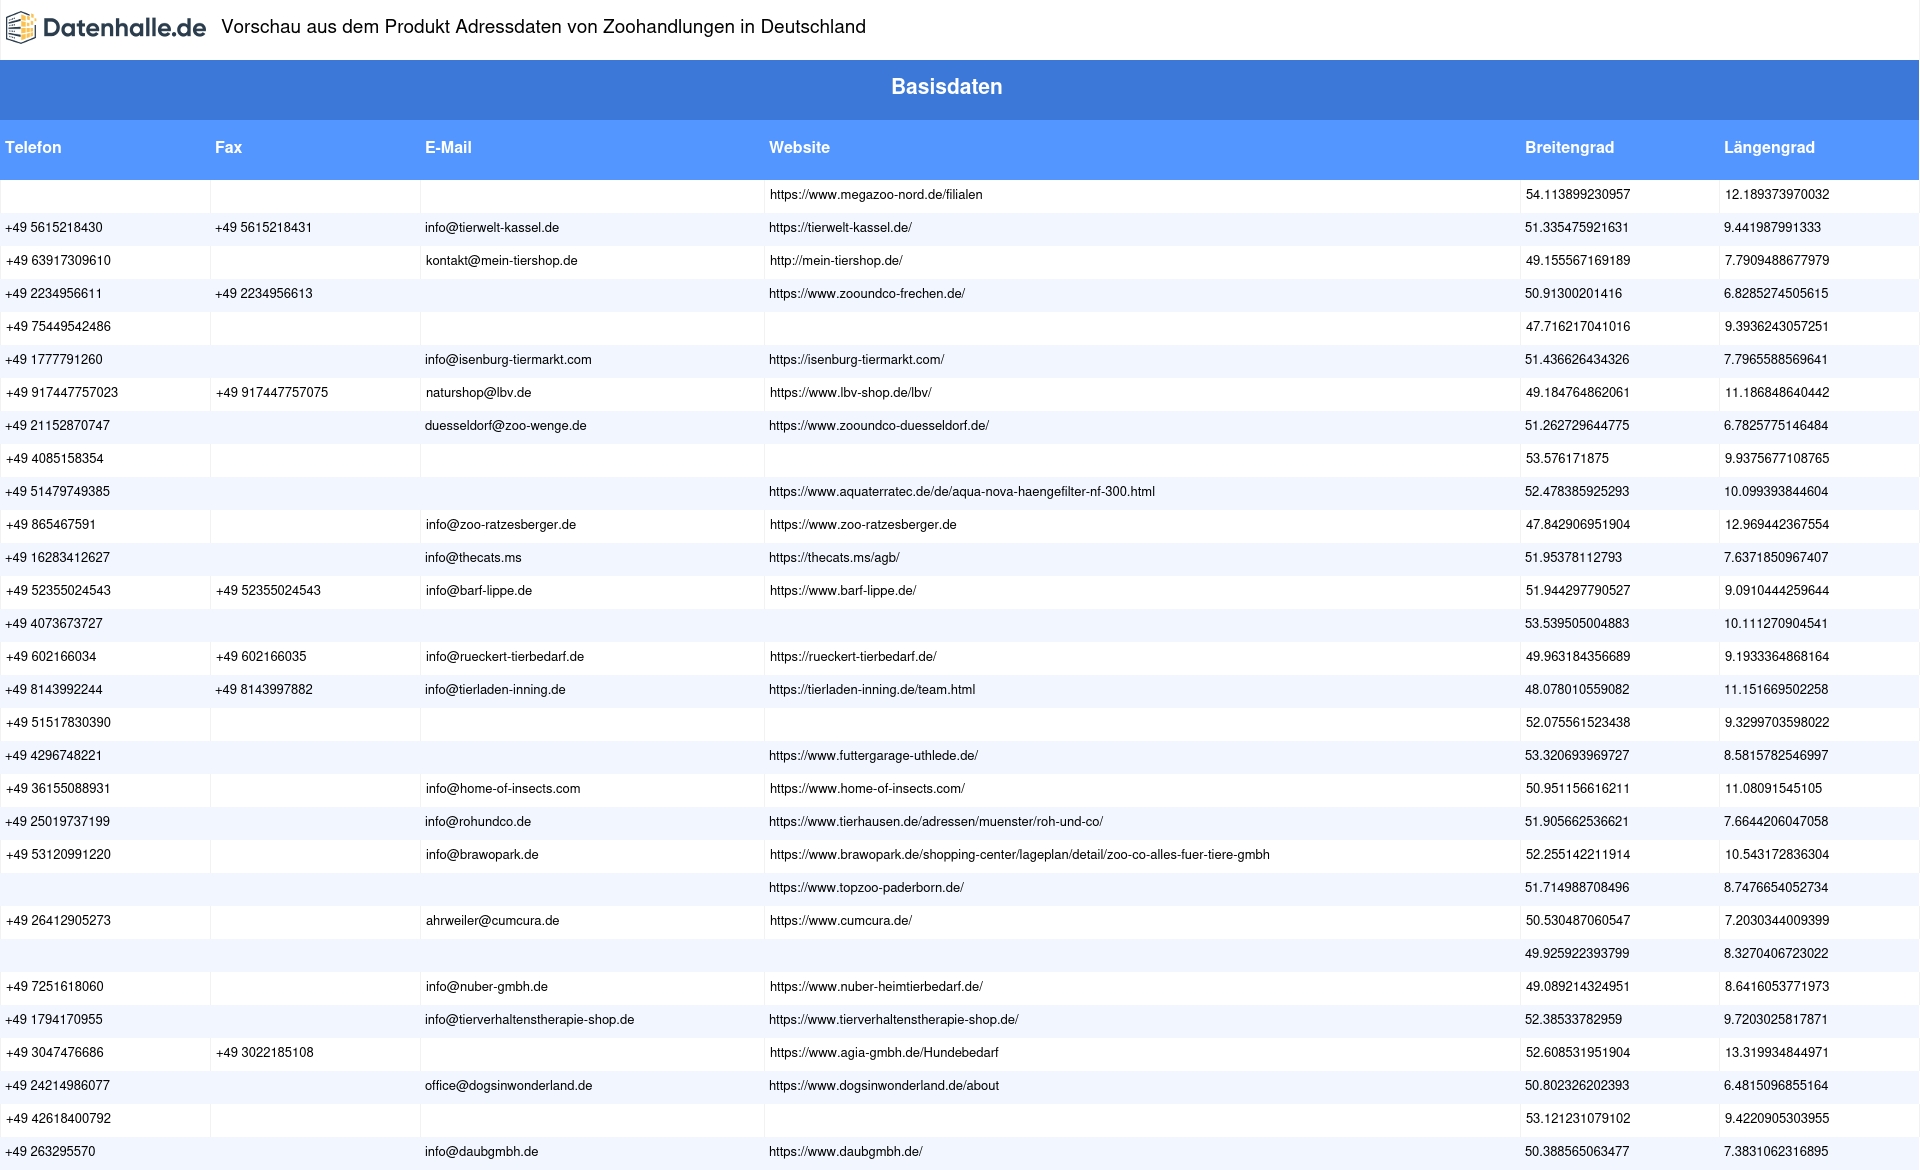This screenshot has width=1920, height=1170.
Task: Open the https://www.cumcura.de/ link
Action: (x=841, y=921)
